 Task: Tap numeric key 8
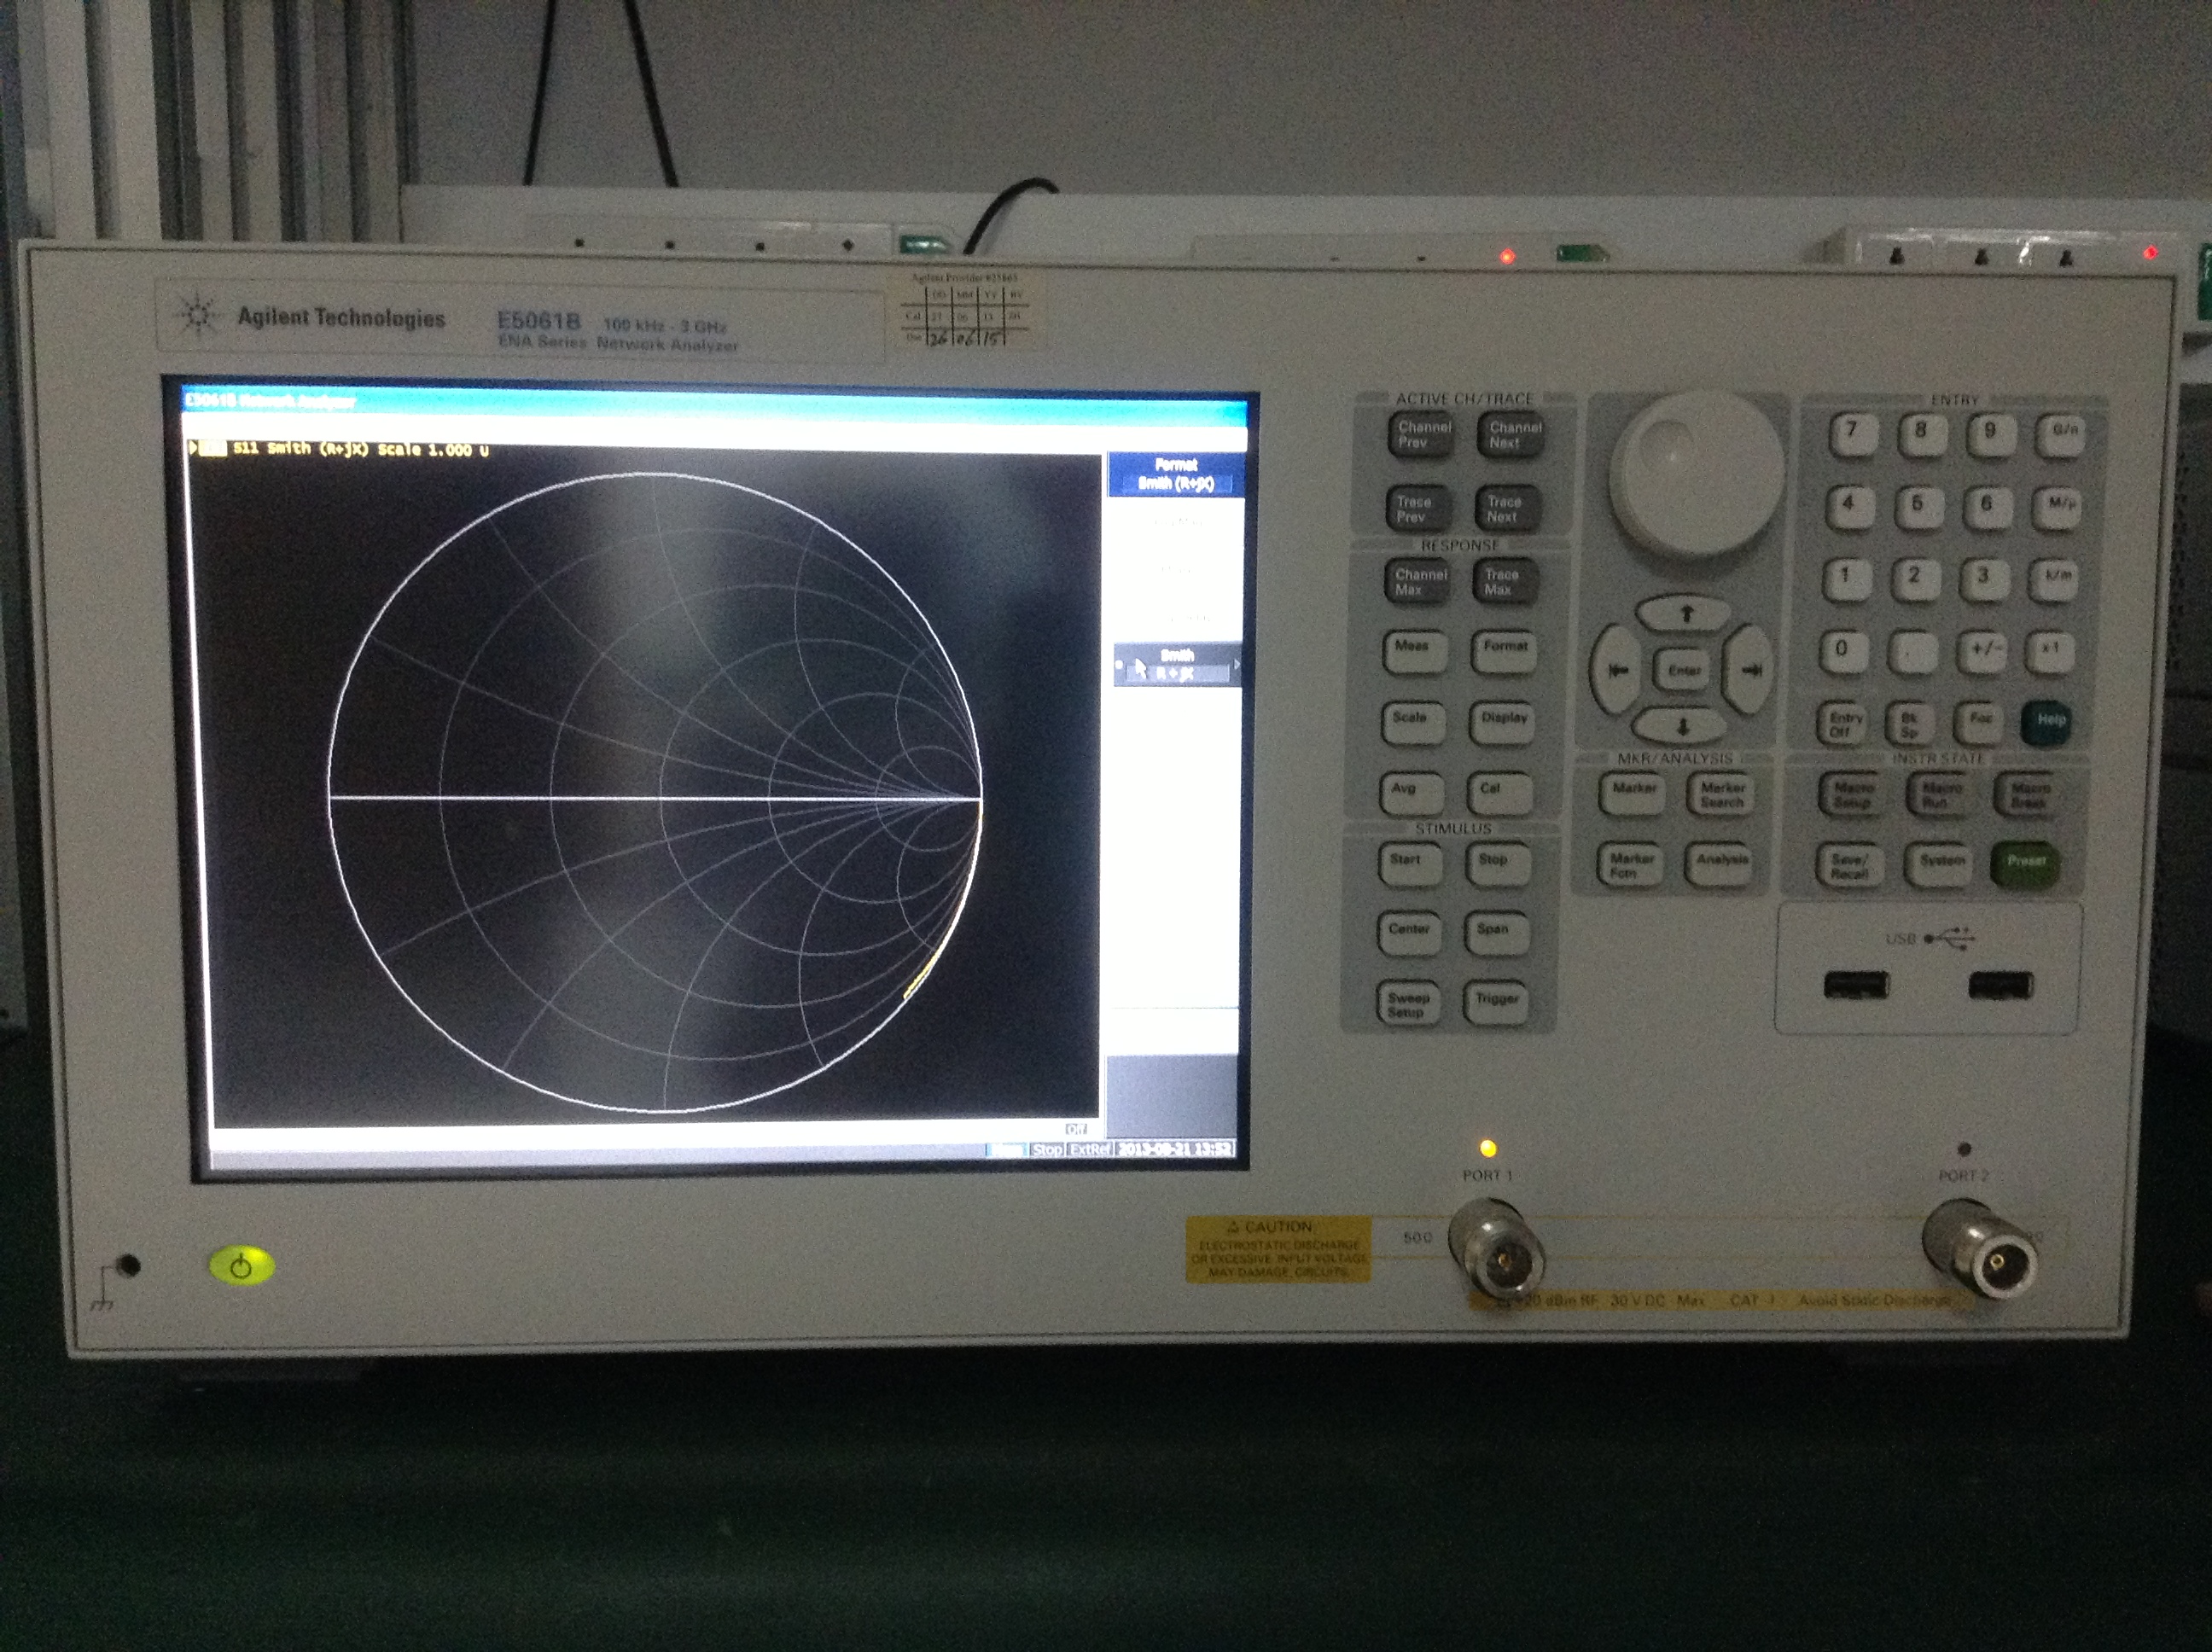pos(1922,434)
